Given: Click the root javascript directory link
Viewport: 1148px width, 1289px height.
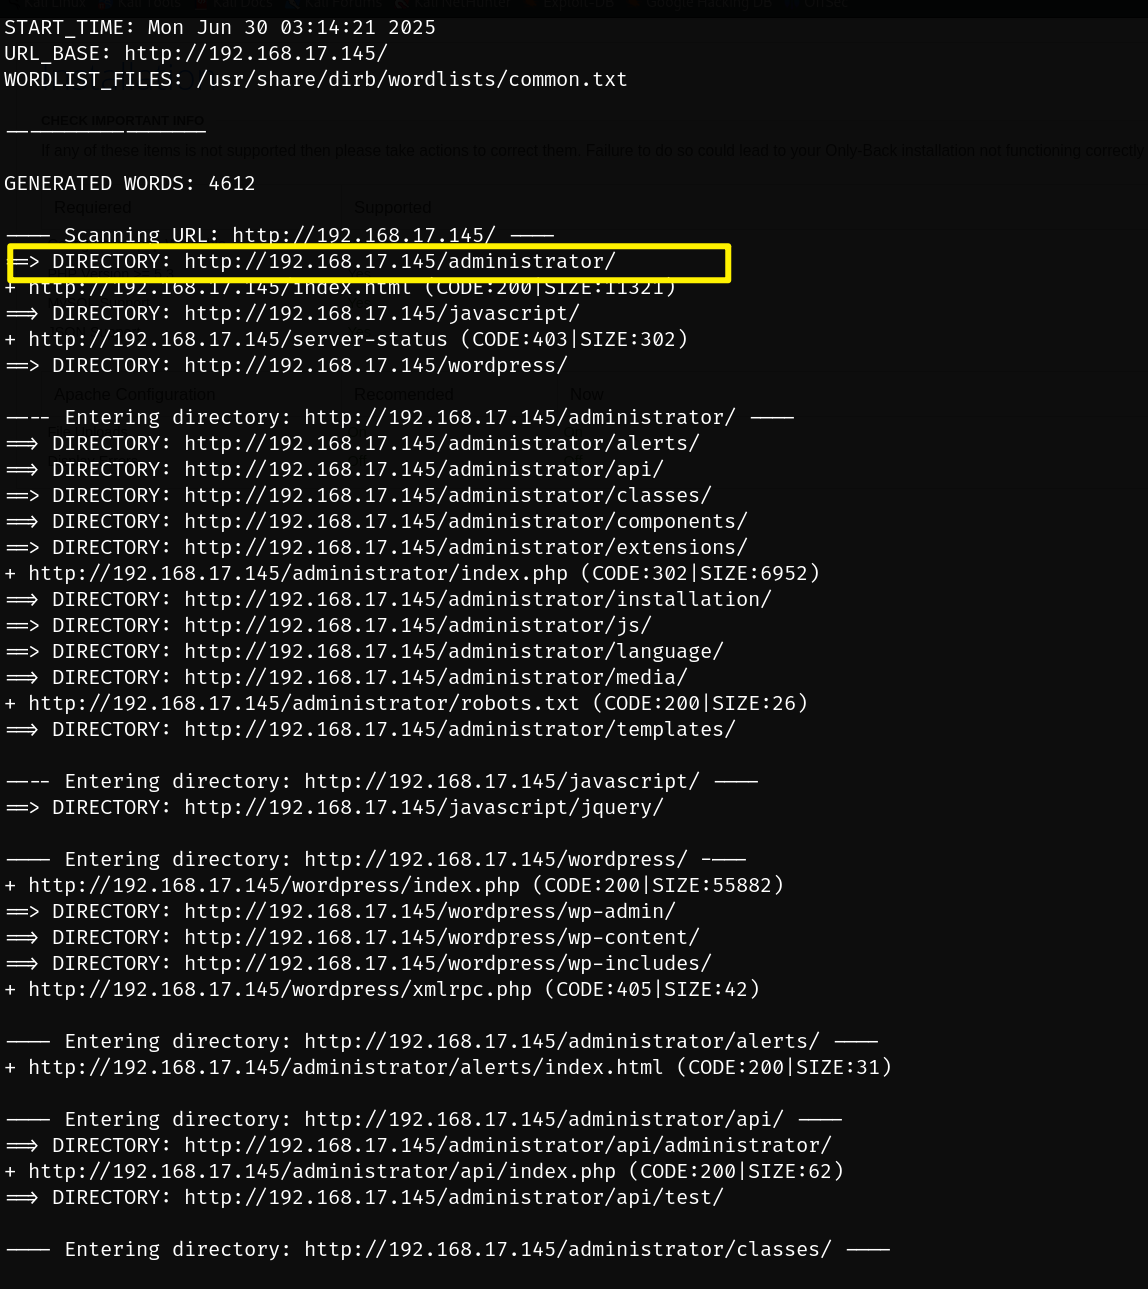Looking at the screenshot, I should 381,314.
